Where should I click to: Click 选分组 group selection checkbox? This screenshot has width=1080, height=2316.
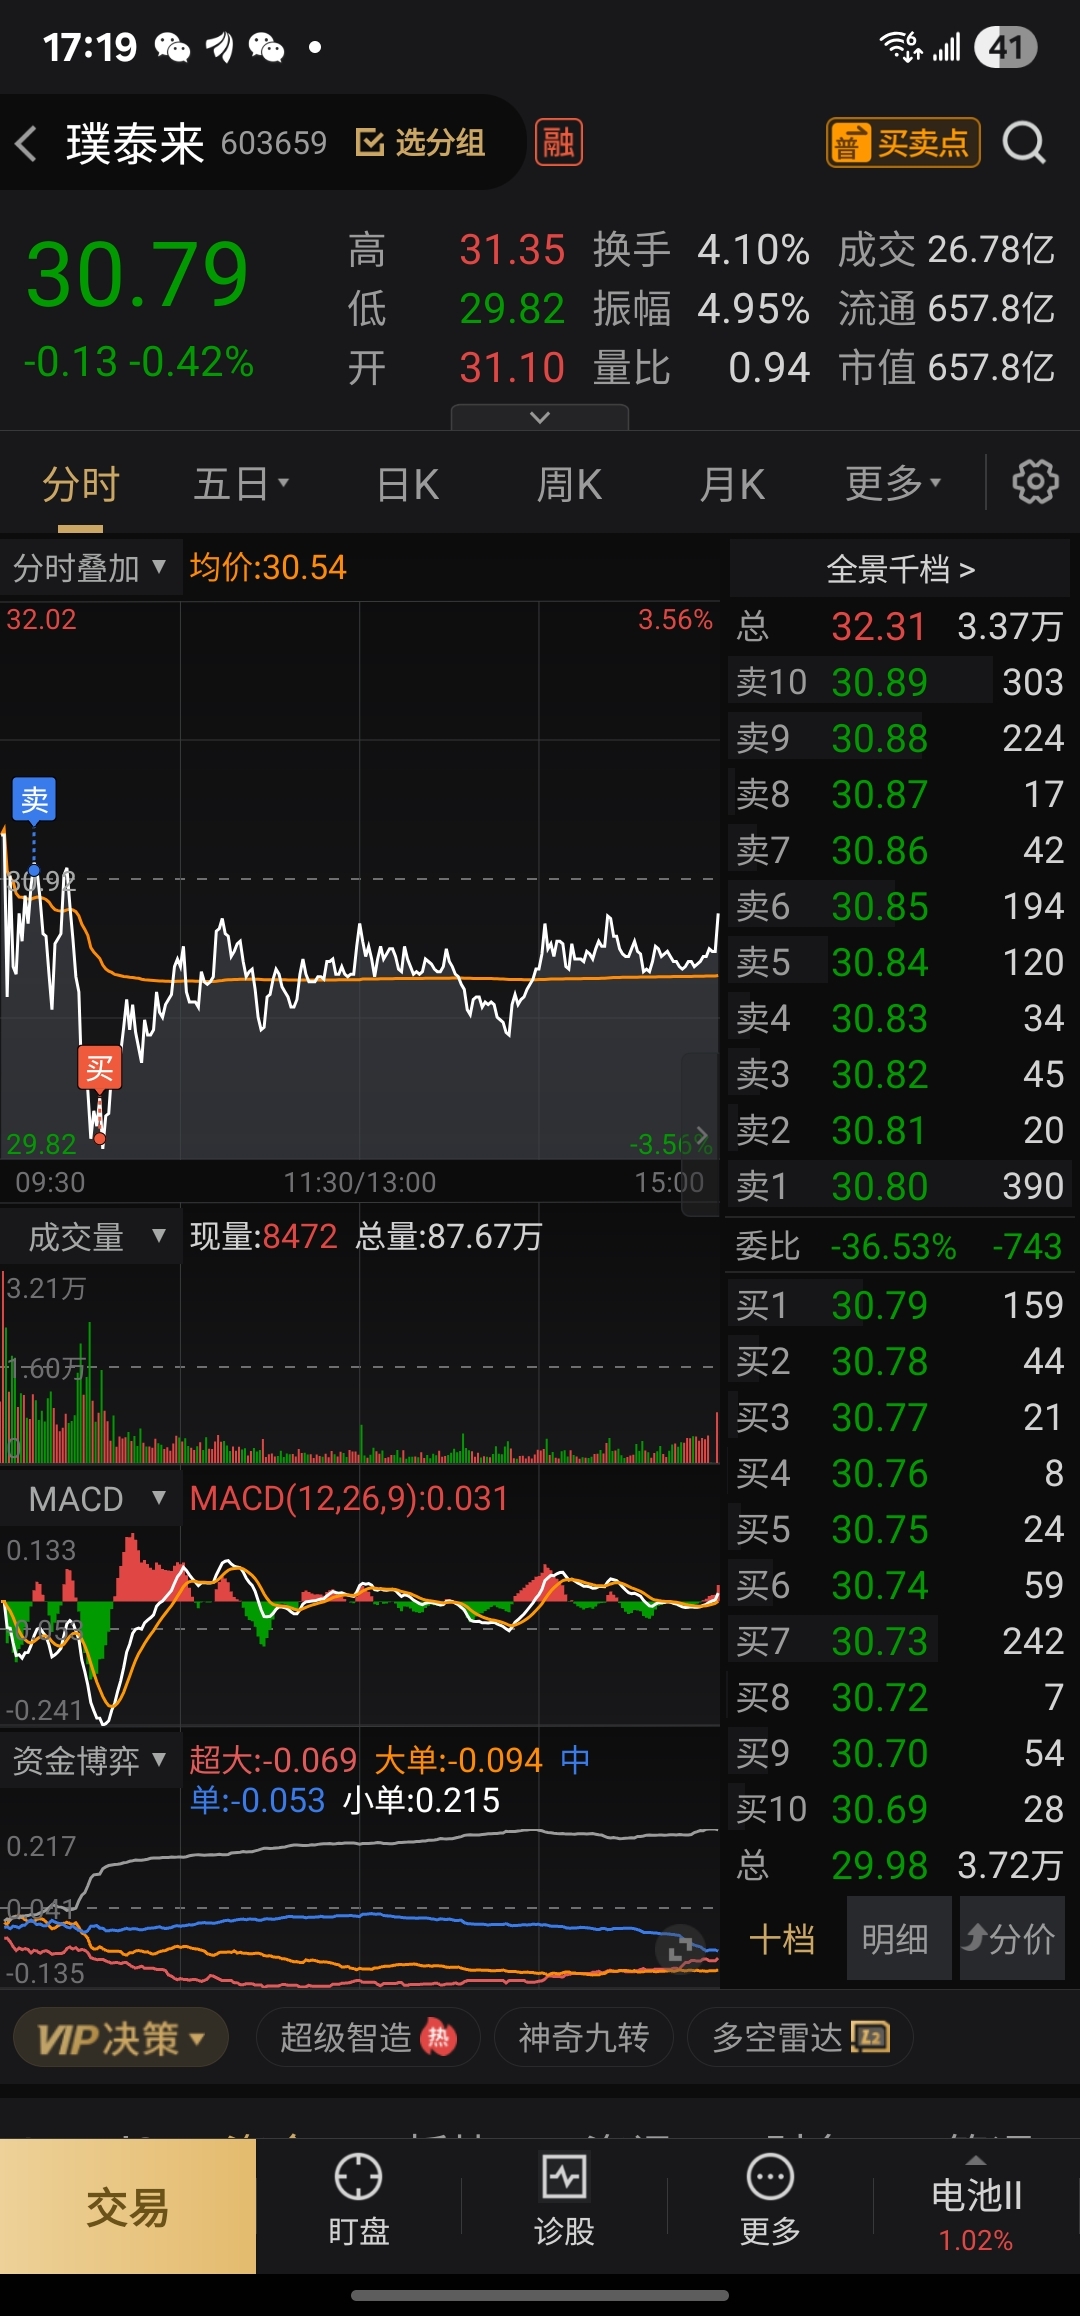[420, 143]
